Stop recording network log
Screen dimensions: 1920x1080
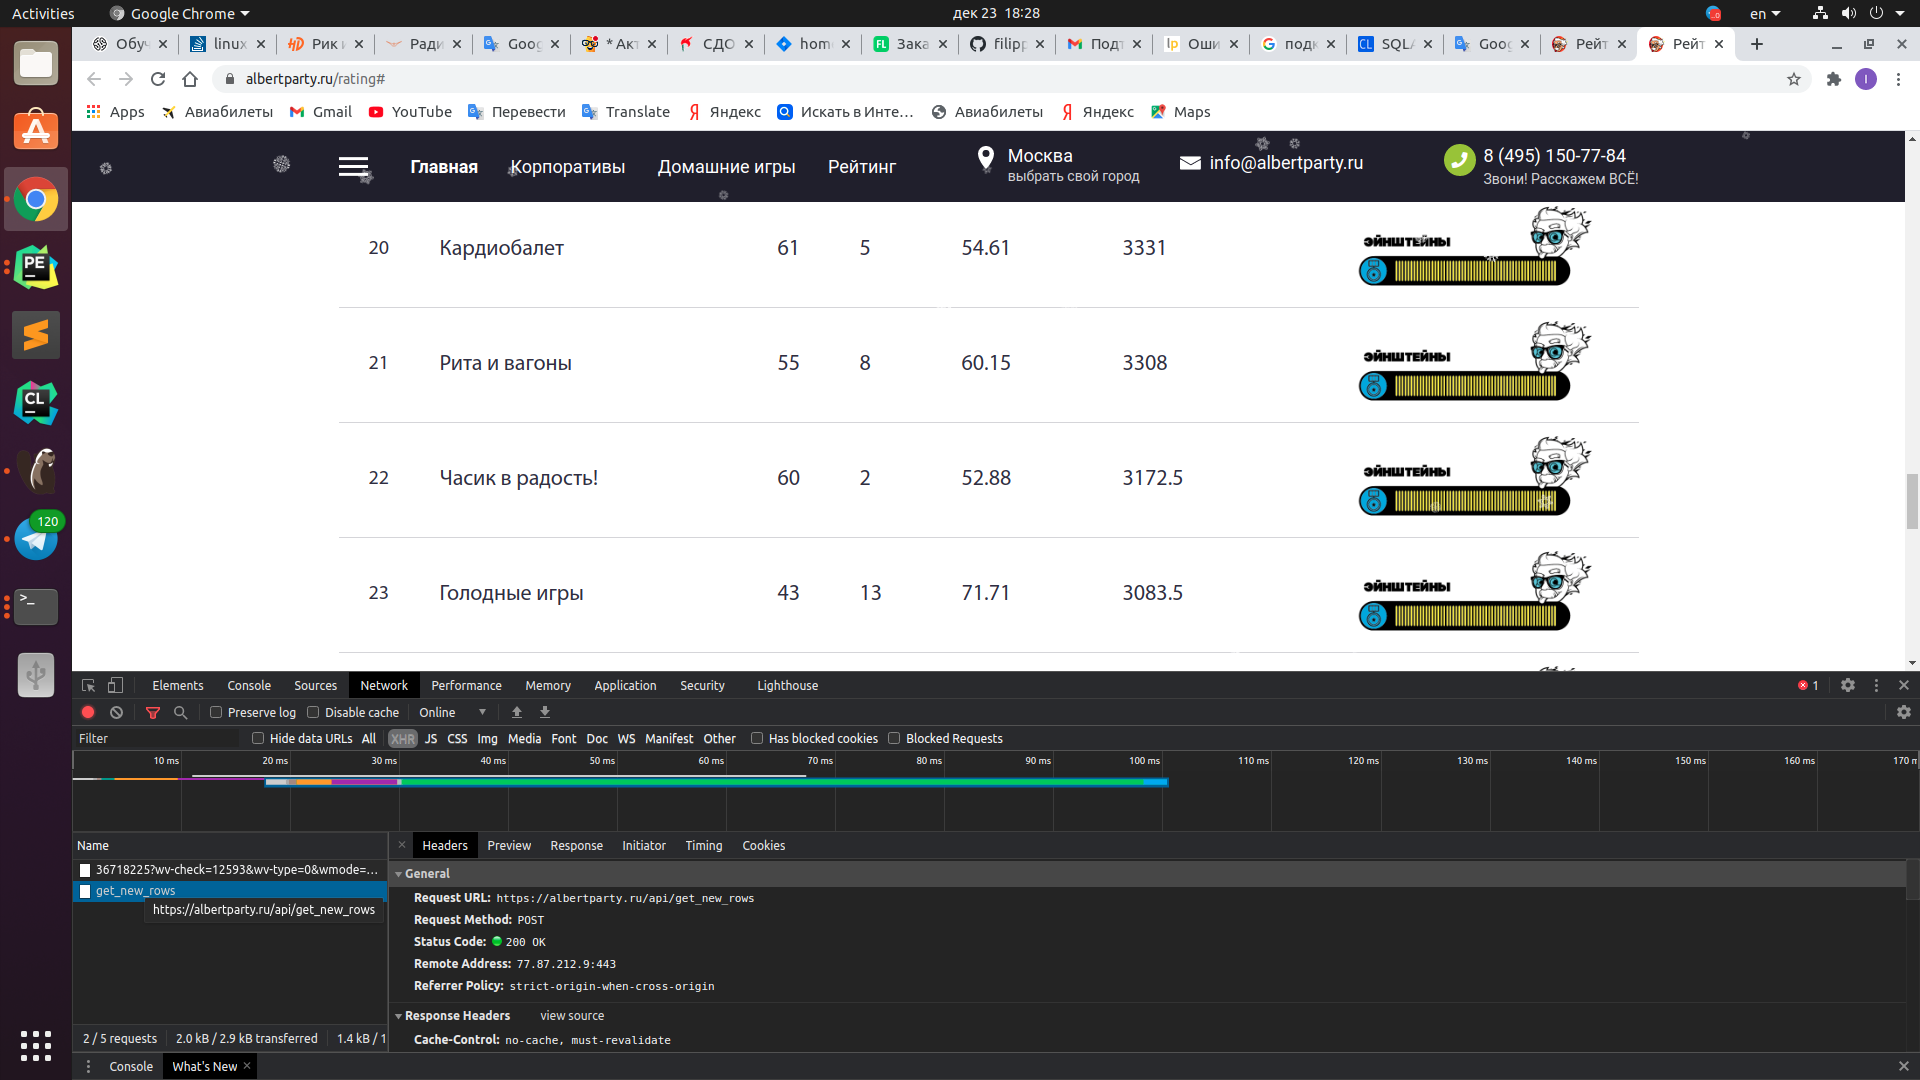click(88, 712)
